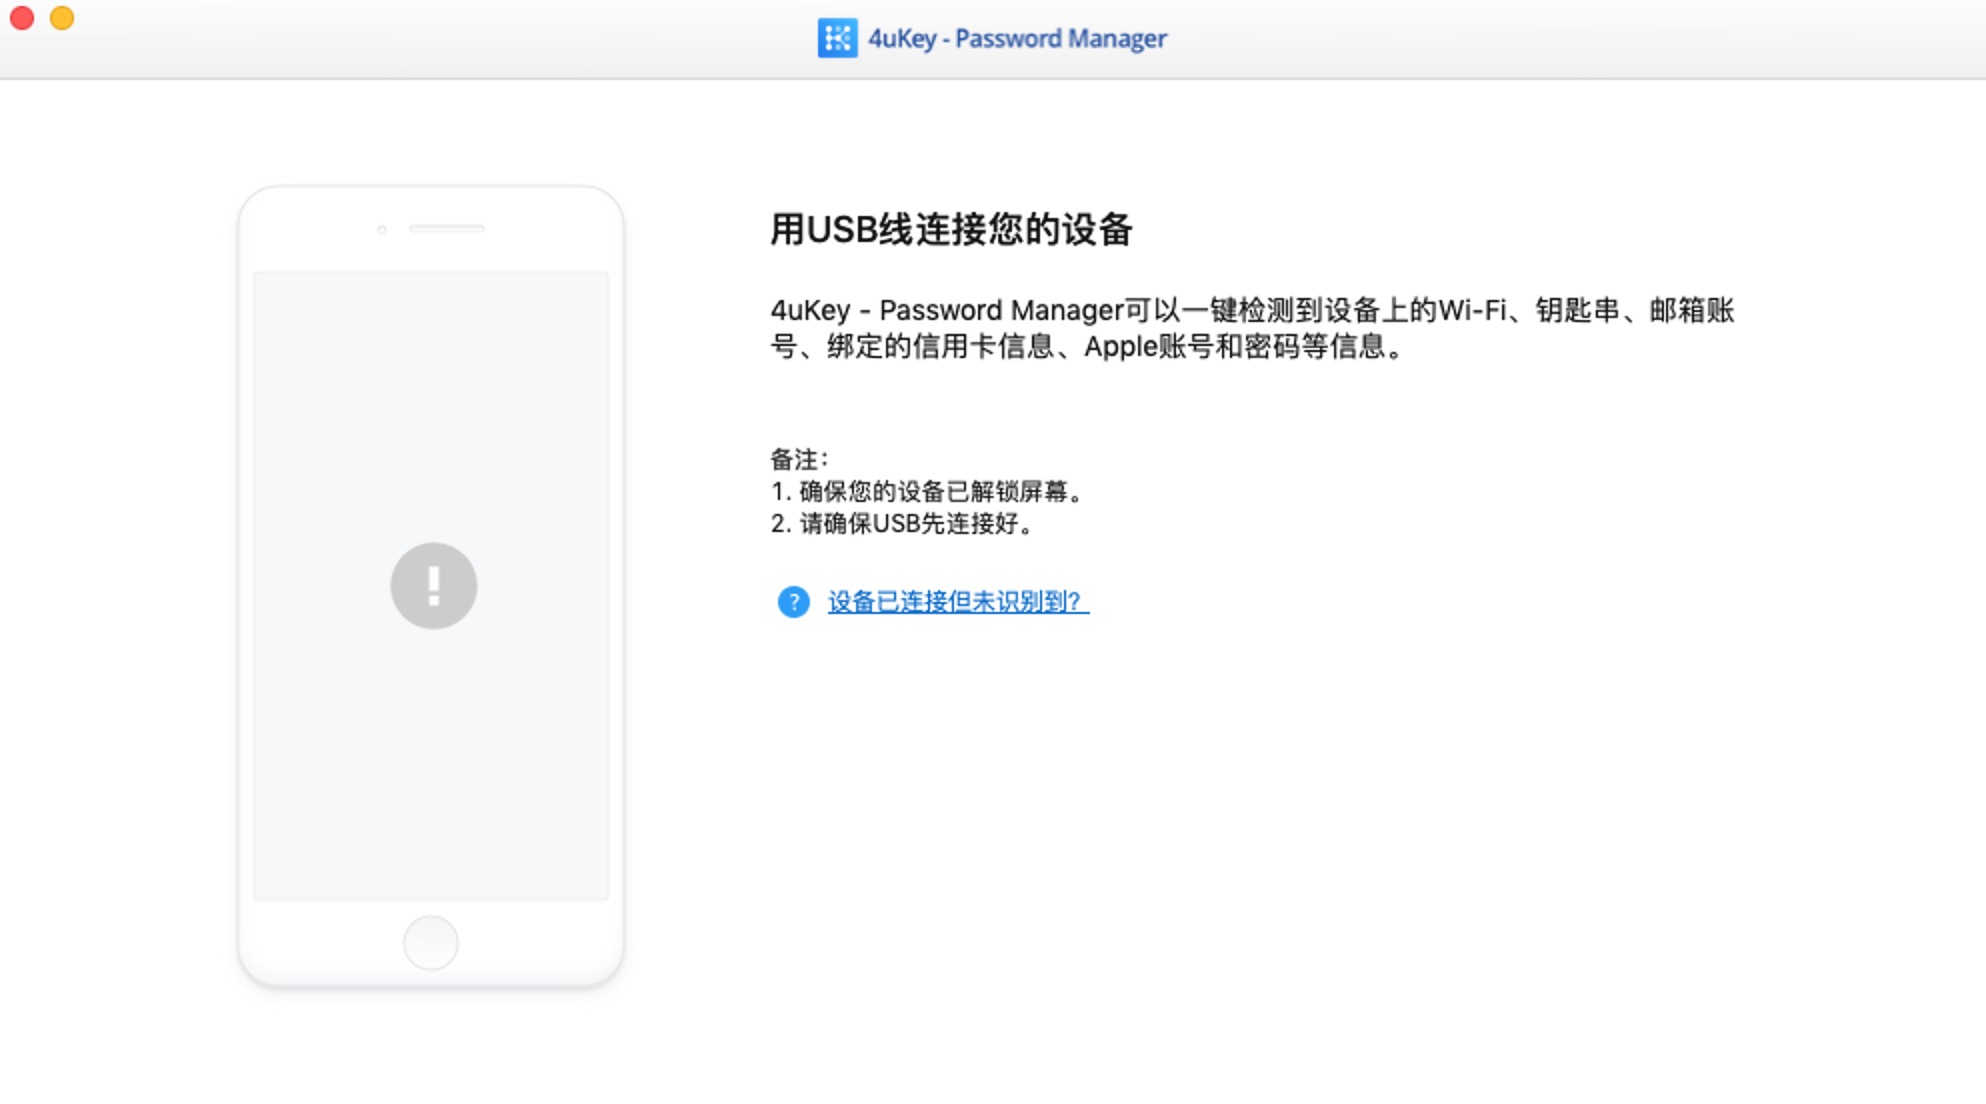This screenshot has height=1104, width=1986.
Task: Click the '备注:' label
Action: coord(799,460)
